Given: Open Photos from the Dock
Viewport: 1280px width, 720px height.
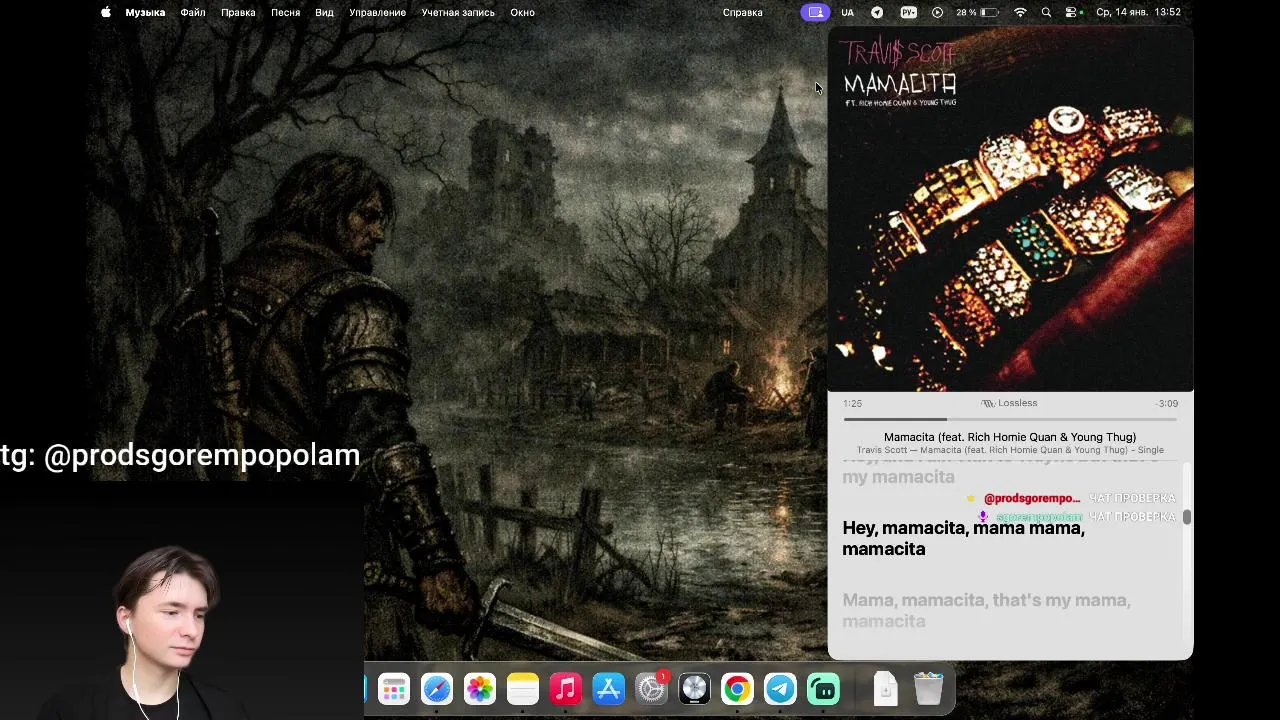Looking at the screenshot, I should click(x=480, y=689).
